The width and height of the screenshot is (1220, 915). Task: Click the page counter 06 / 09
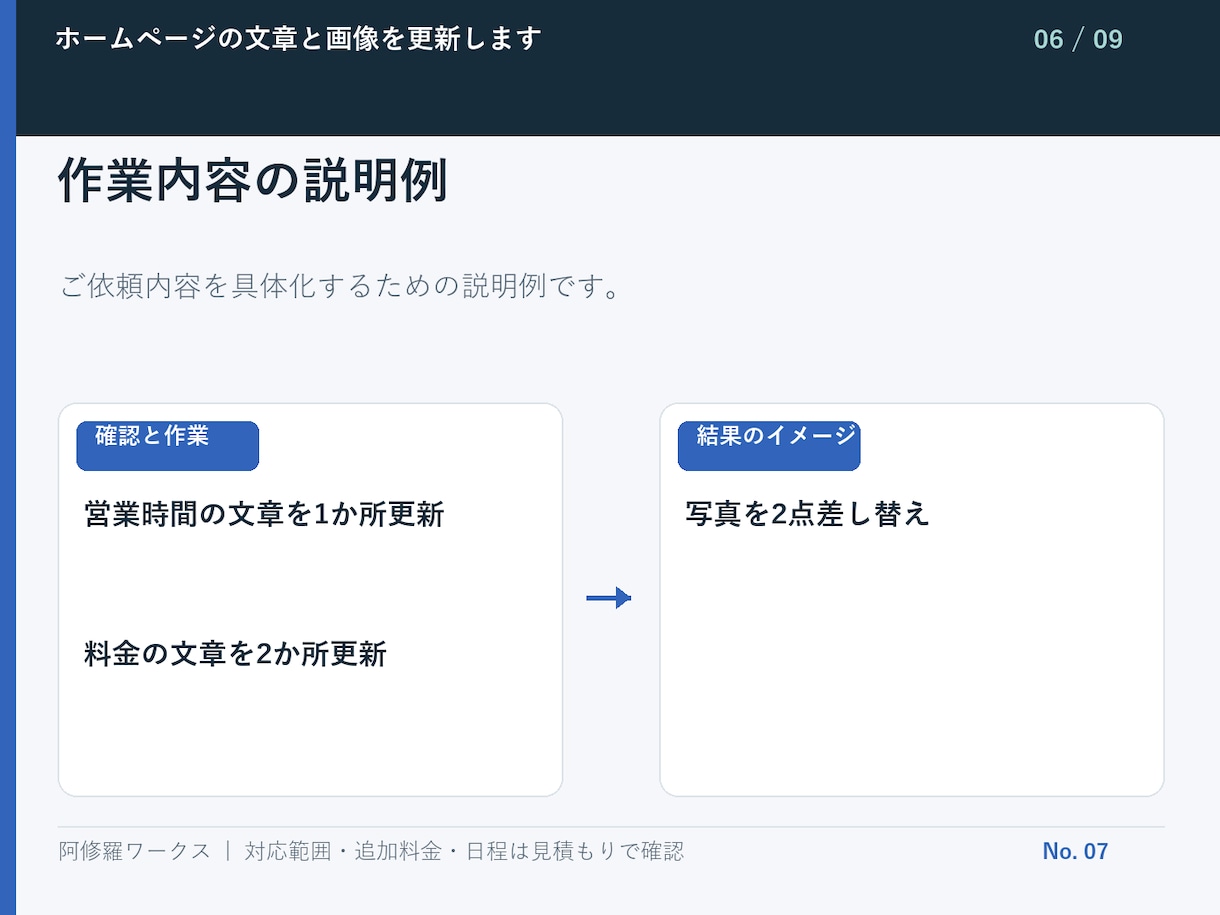coord(1078,40)
